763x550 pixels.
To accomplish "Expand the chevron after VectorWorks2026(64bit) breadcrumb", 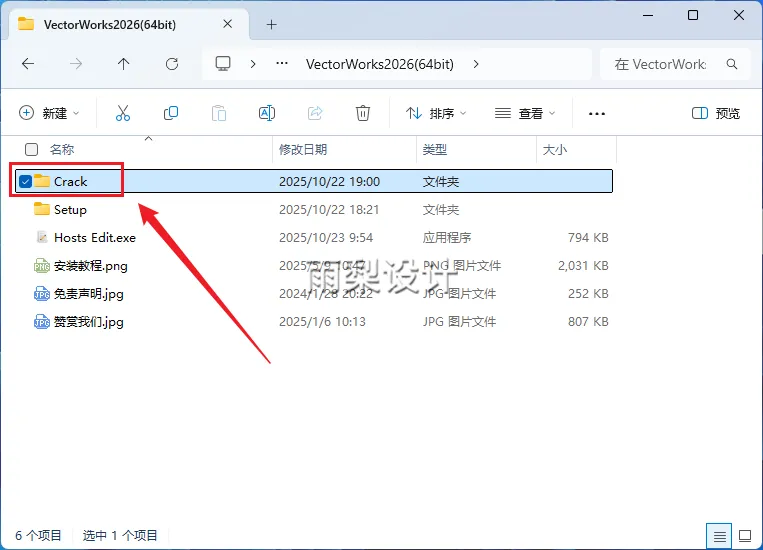I will (x=476, y=64).
